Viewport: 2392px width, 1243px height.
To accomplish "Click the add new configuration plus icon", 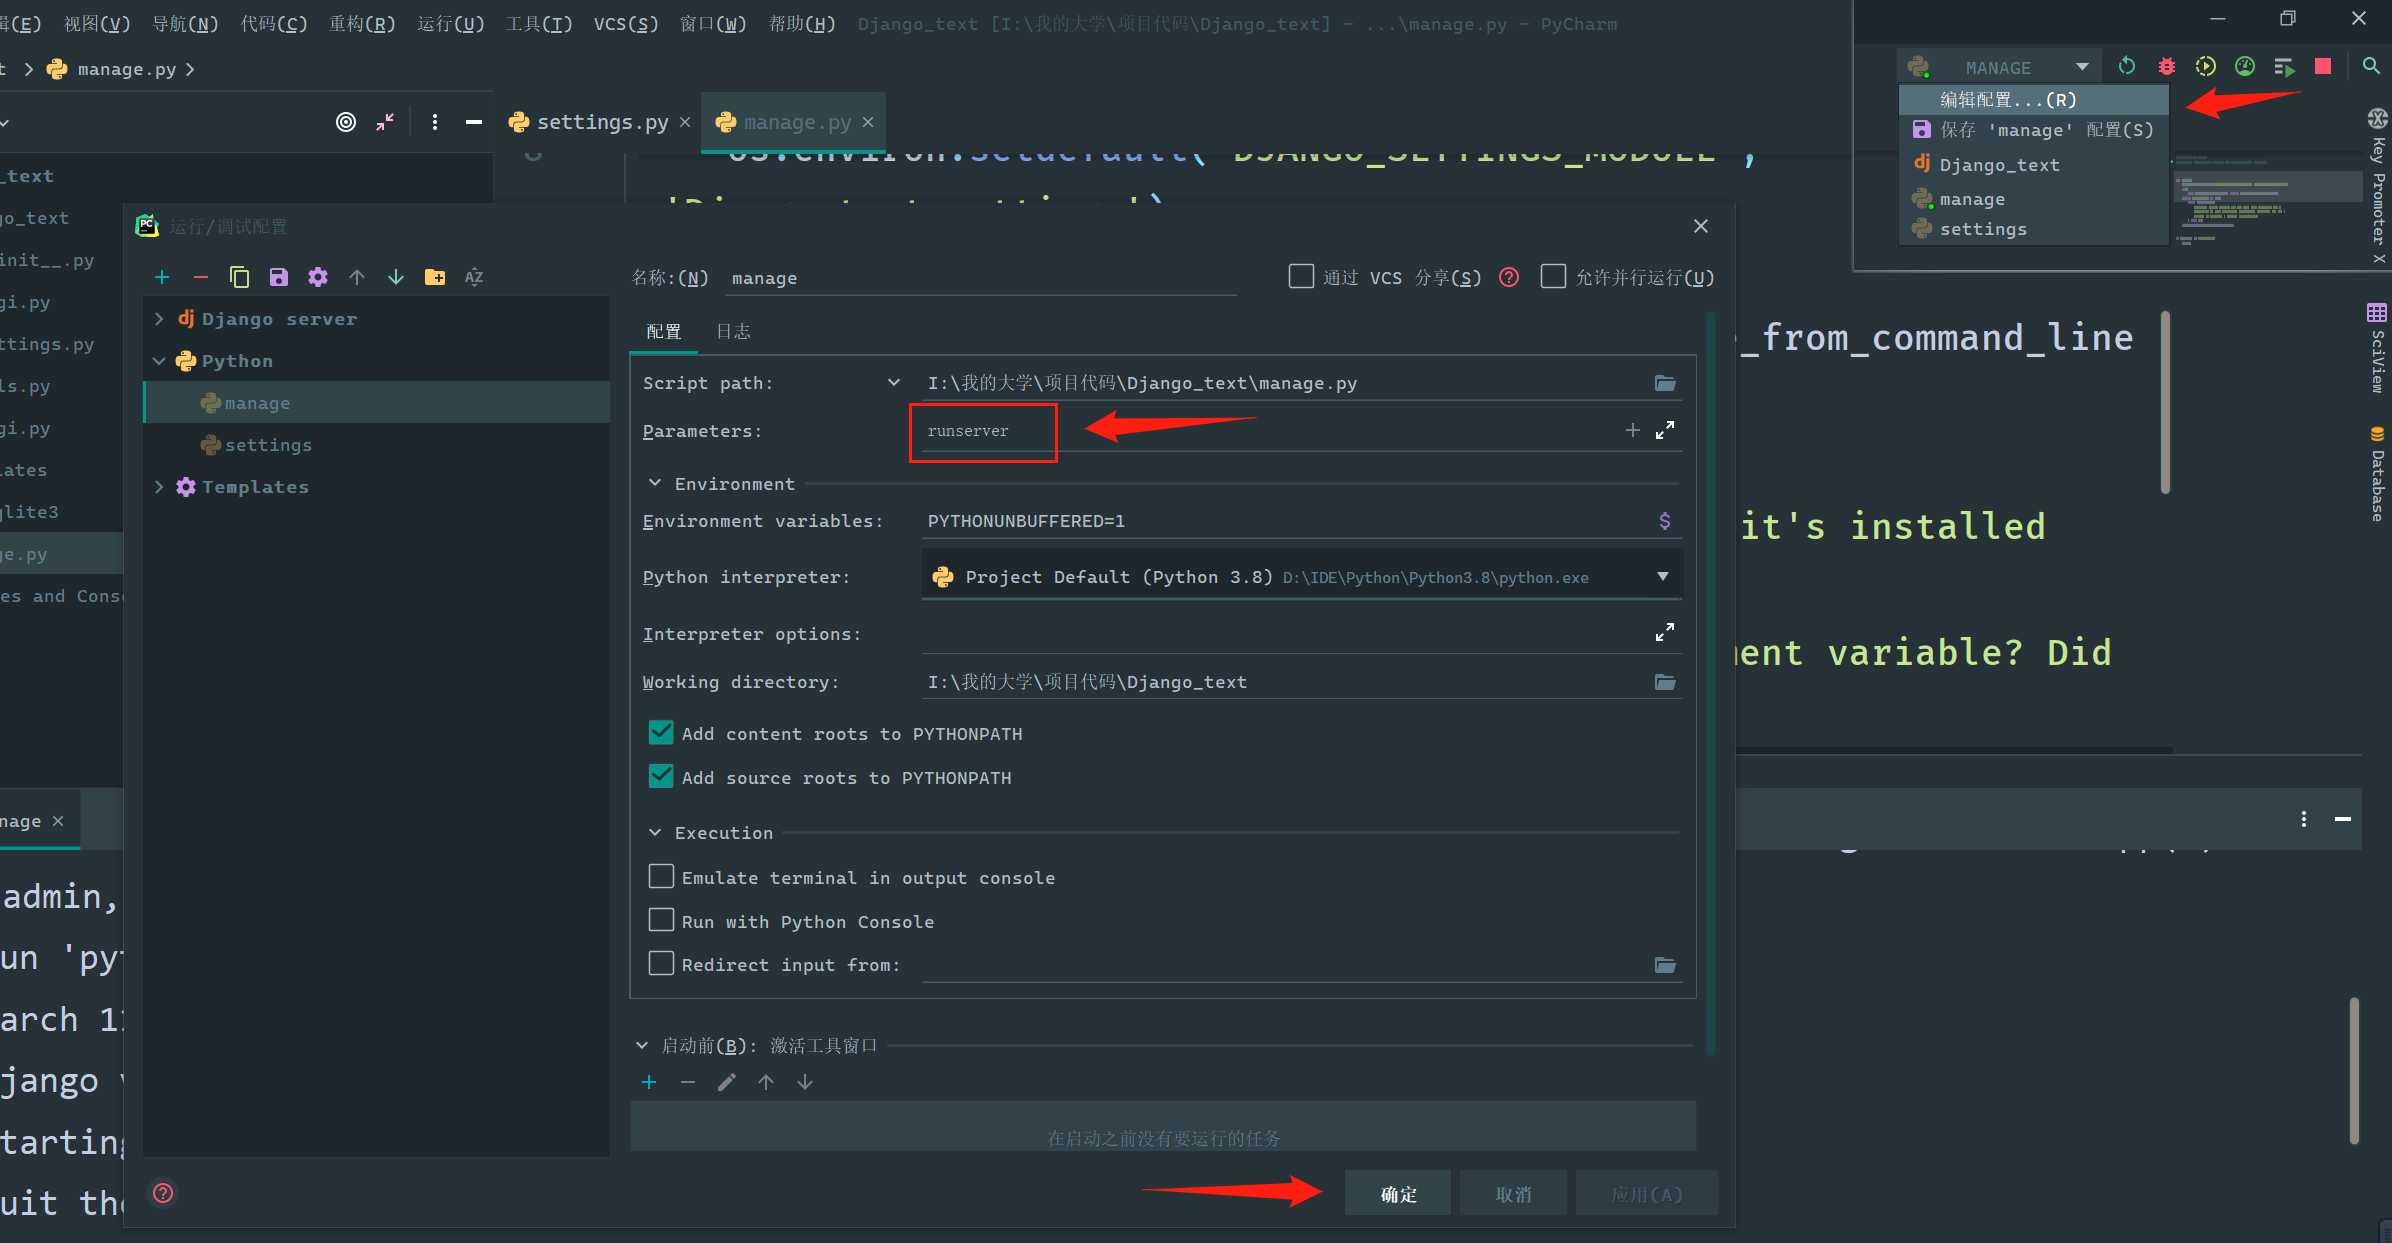I will coord(162,277).
